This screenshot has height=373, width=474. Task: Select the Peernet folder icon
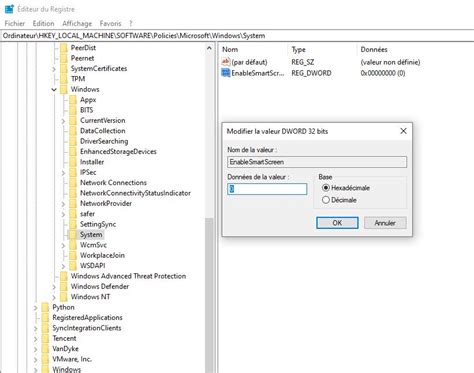tap(64, 58)
